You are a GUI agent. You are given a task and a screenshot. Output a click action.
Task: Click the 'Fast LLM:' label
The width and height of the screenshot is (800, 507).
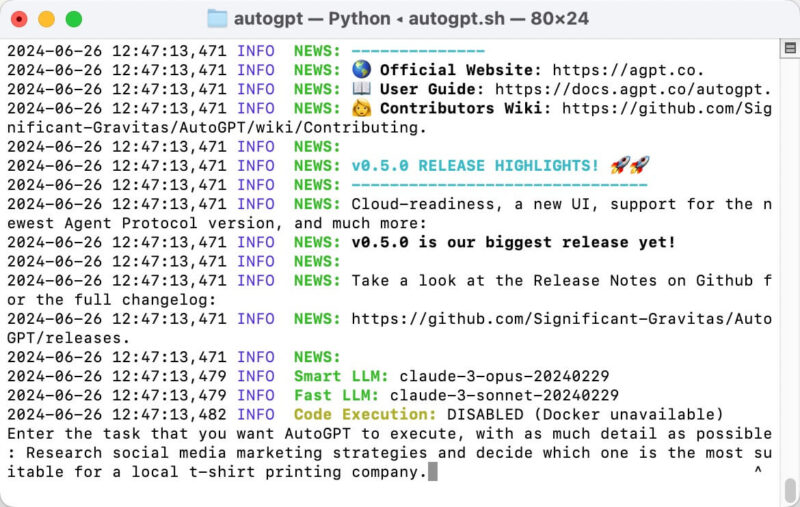point(337,396)
